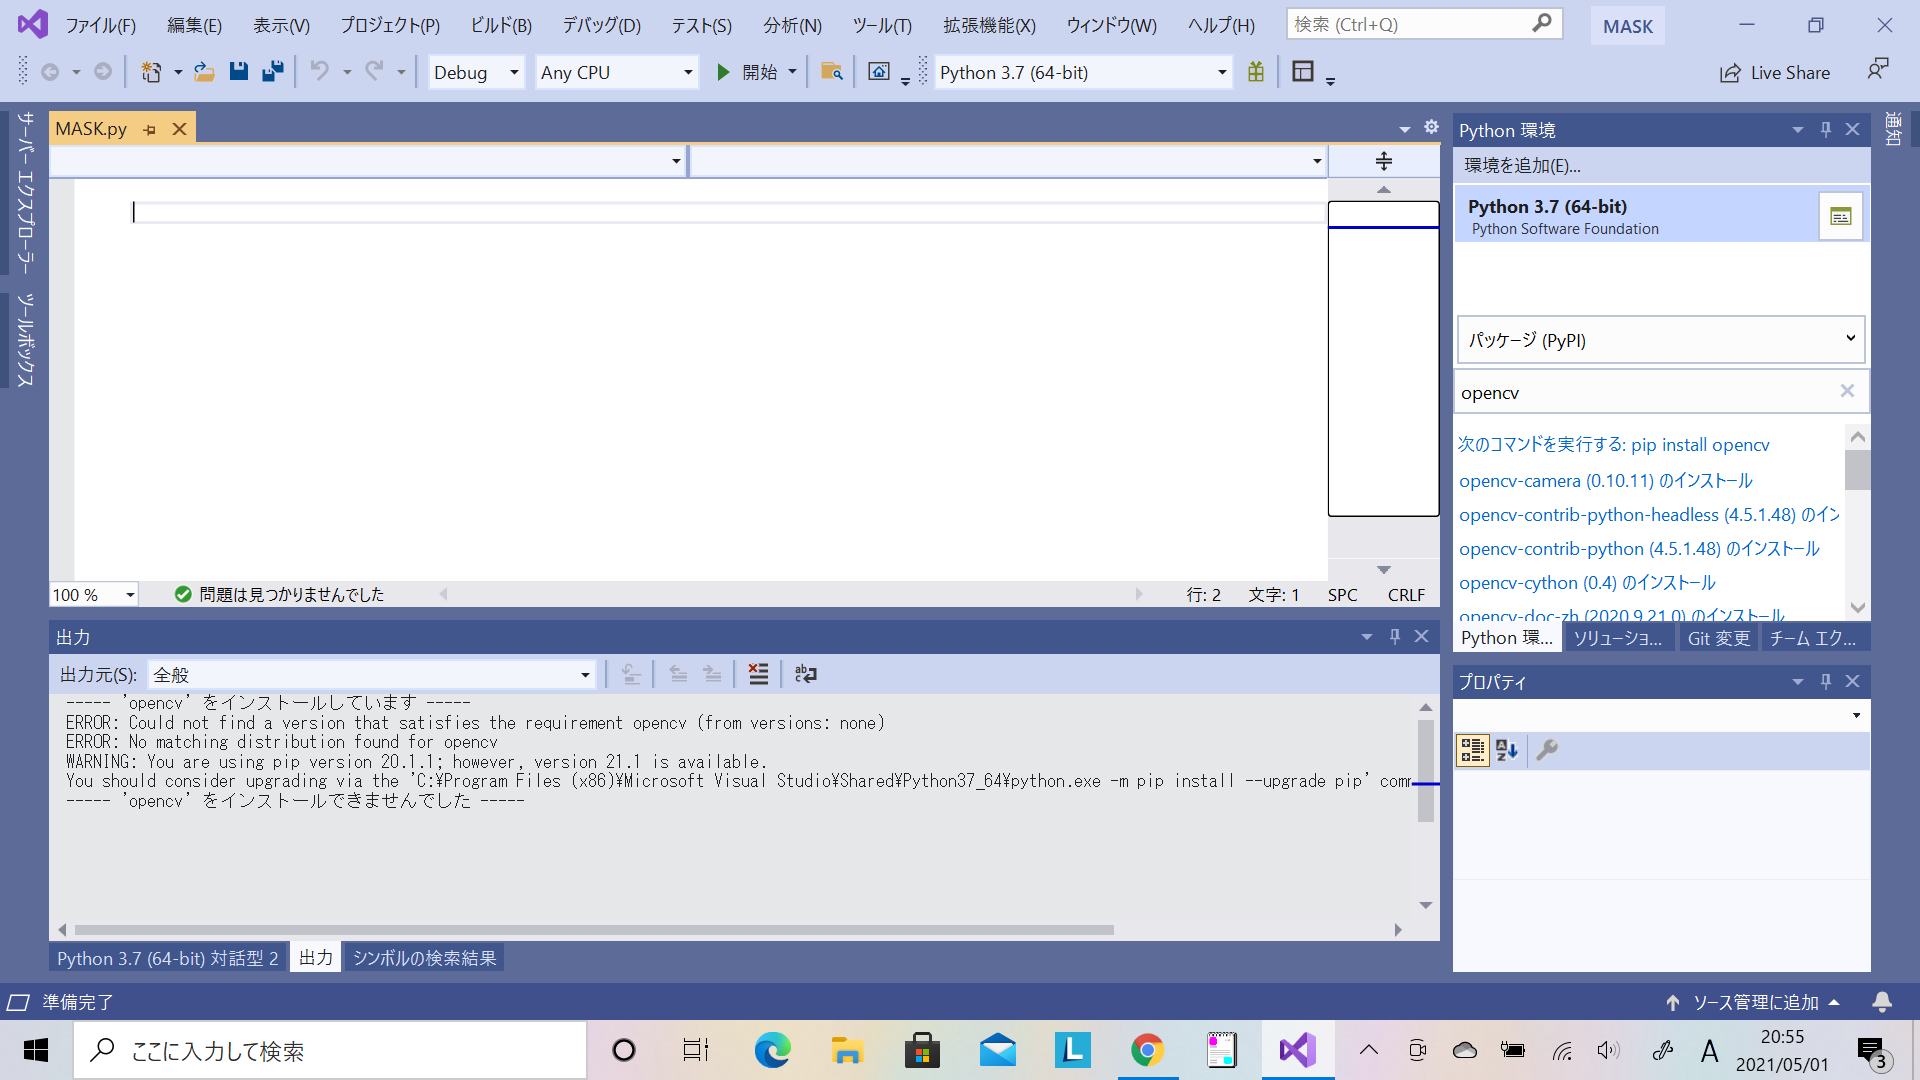Click 環境を追加 in Python 環境 panel

[x=1521, y=165]
